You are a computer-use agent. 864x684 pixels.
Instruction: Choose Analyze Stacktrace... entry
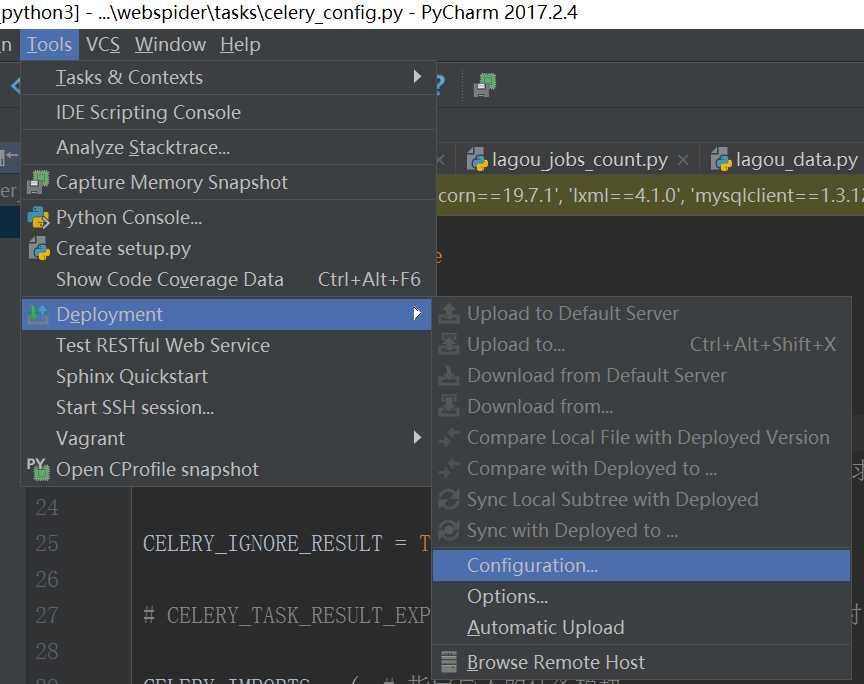point(226,148)
